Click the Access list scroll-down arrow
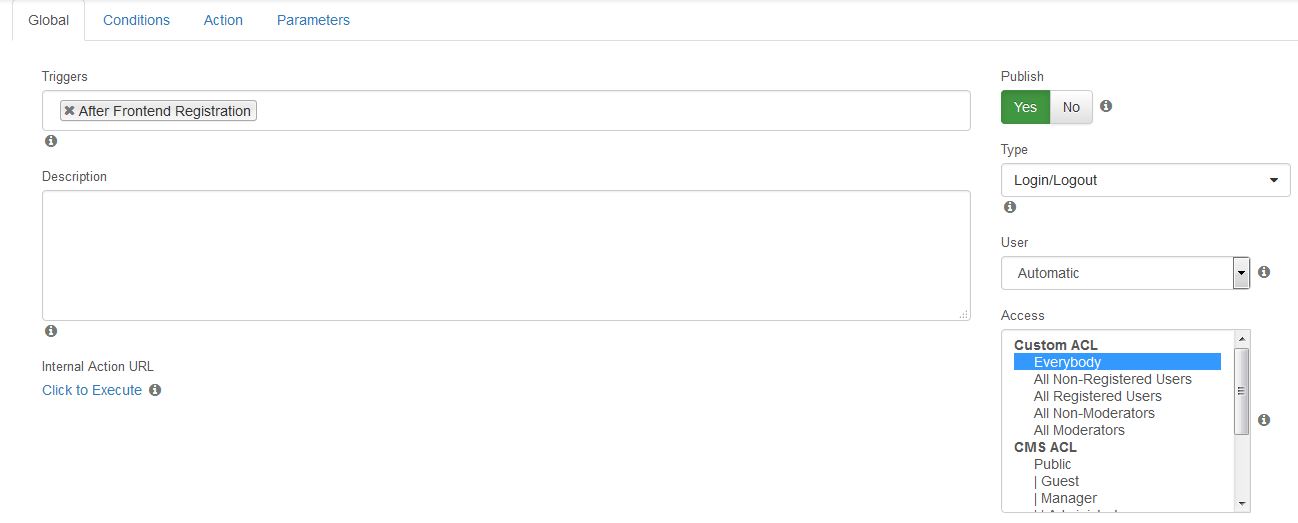The width and height of the screenshot is (1298, 523). pyautogui.click(x=1241, y=503)
